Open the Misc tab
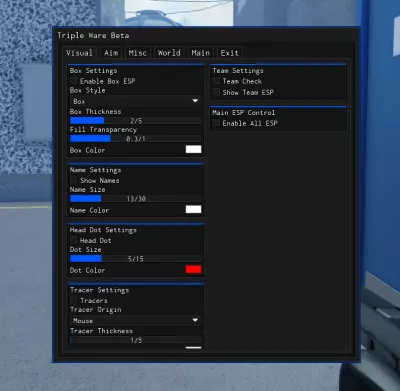400x391 pixels. [x=138, y=53]
